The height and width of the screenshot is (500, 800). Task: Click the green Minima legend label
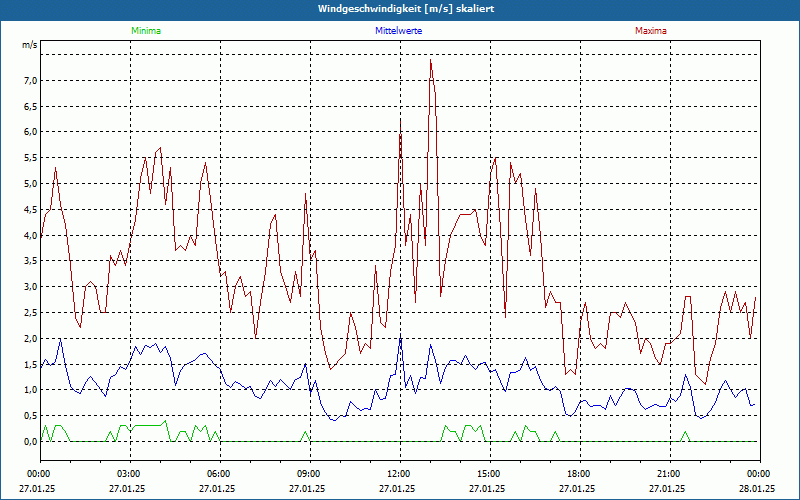tap(145, 31)
